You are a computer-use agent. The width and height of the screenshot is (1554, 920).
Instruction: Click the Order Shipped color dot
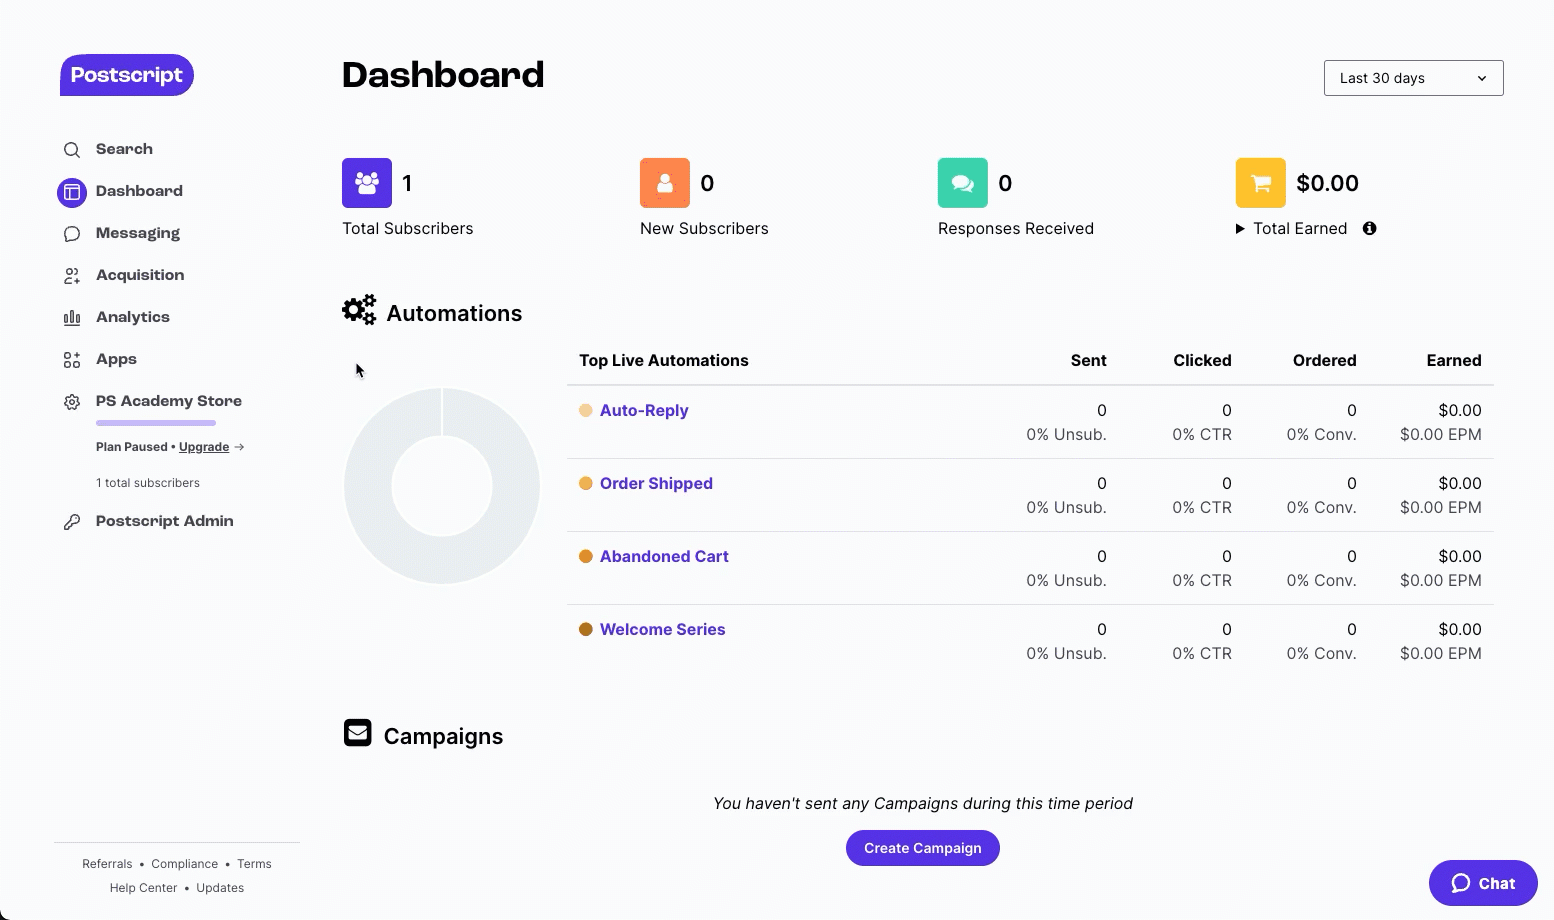point(586,483)
